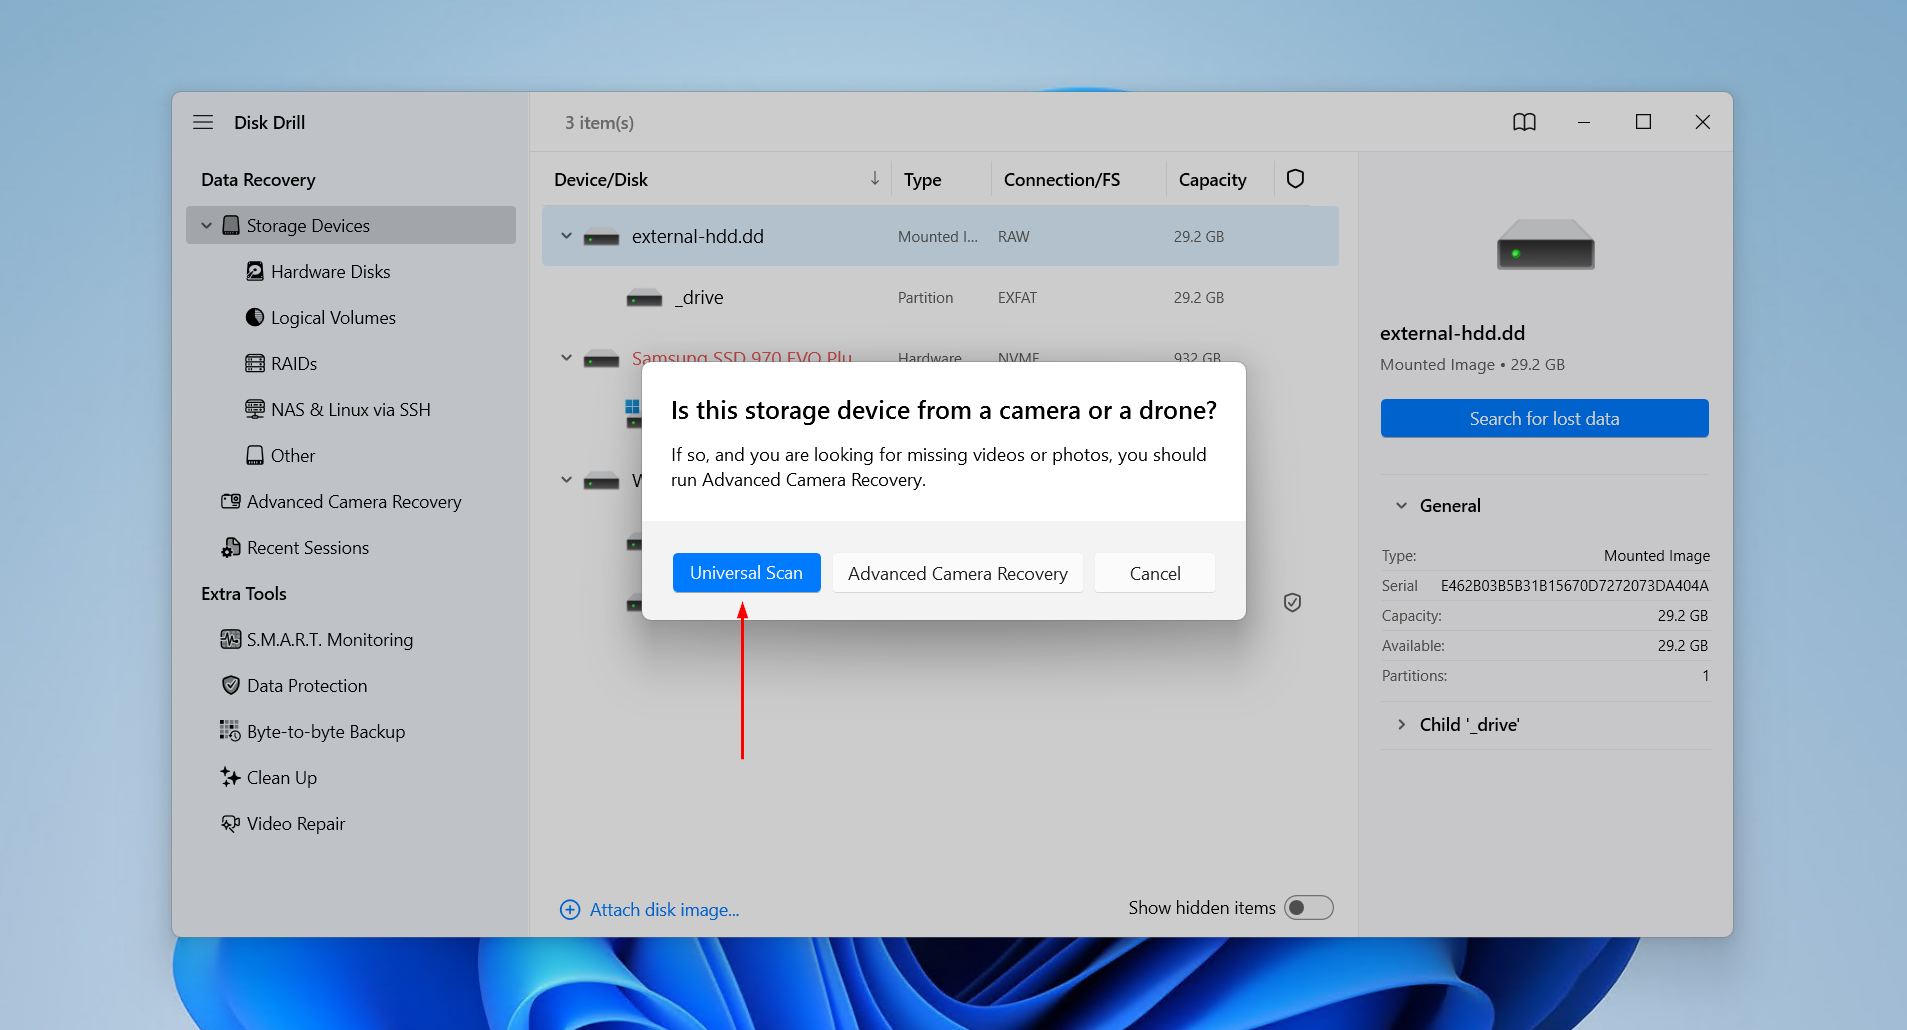Click the Attach disk image link

point(664,909)
